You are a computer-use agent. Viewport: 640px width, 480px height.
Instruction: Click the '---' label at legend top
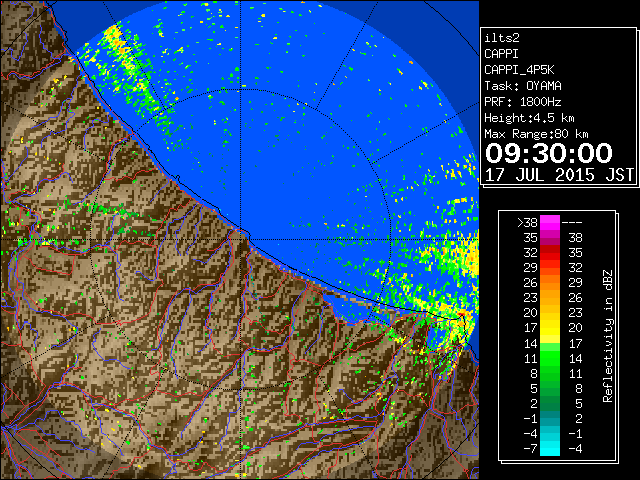572,223
